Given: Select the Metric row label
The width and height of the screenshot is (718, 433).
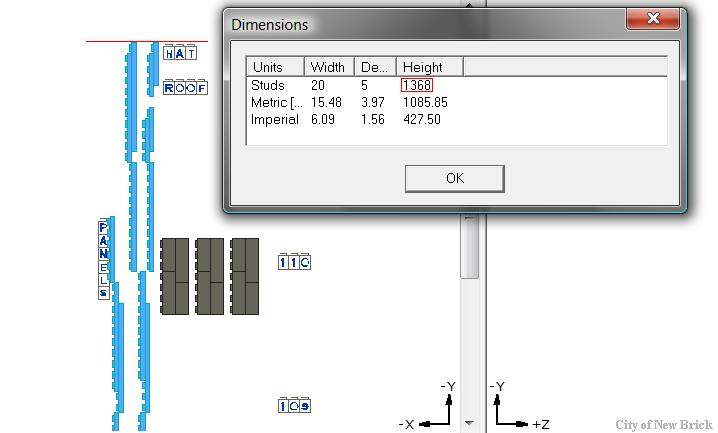Looking at the screenshot, I should click(277, 102).
